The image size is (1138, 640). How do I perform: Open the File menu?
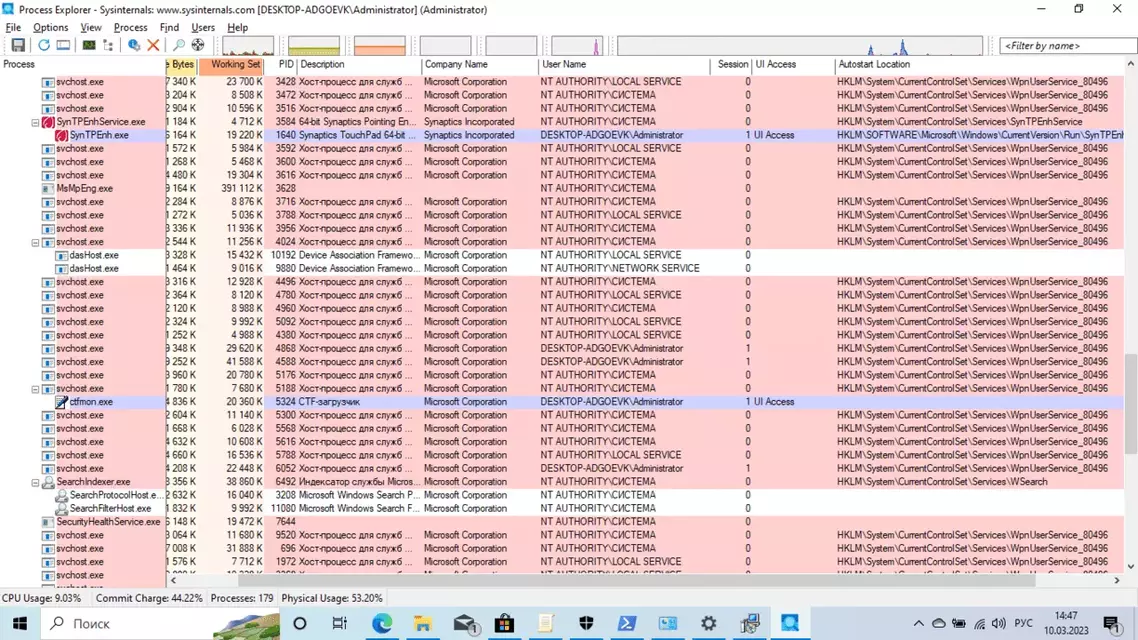click(13, 28)
